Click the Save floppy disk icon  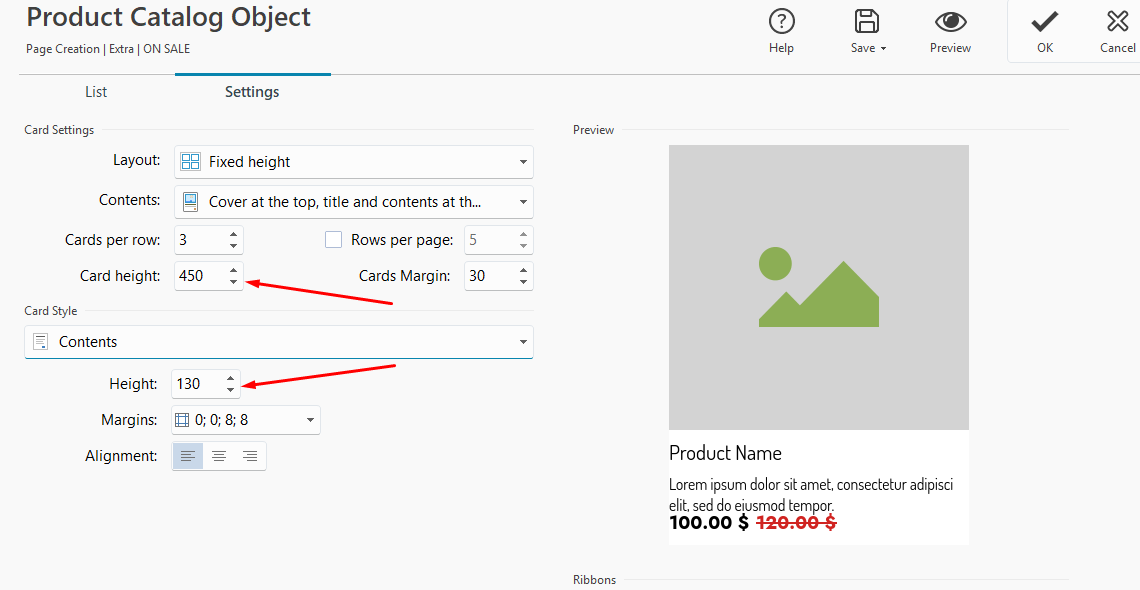click(866, 21)
